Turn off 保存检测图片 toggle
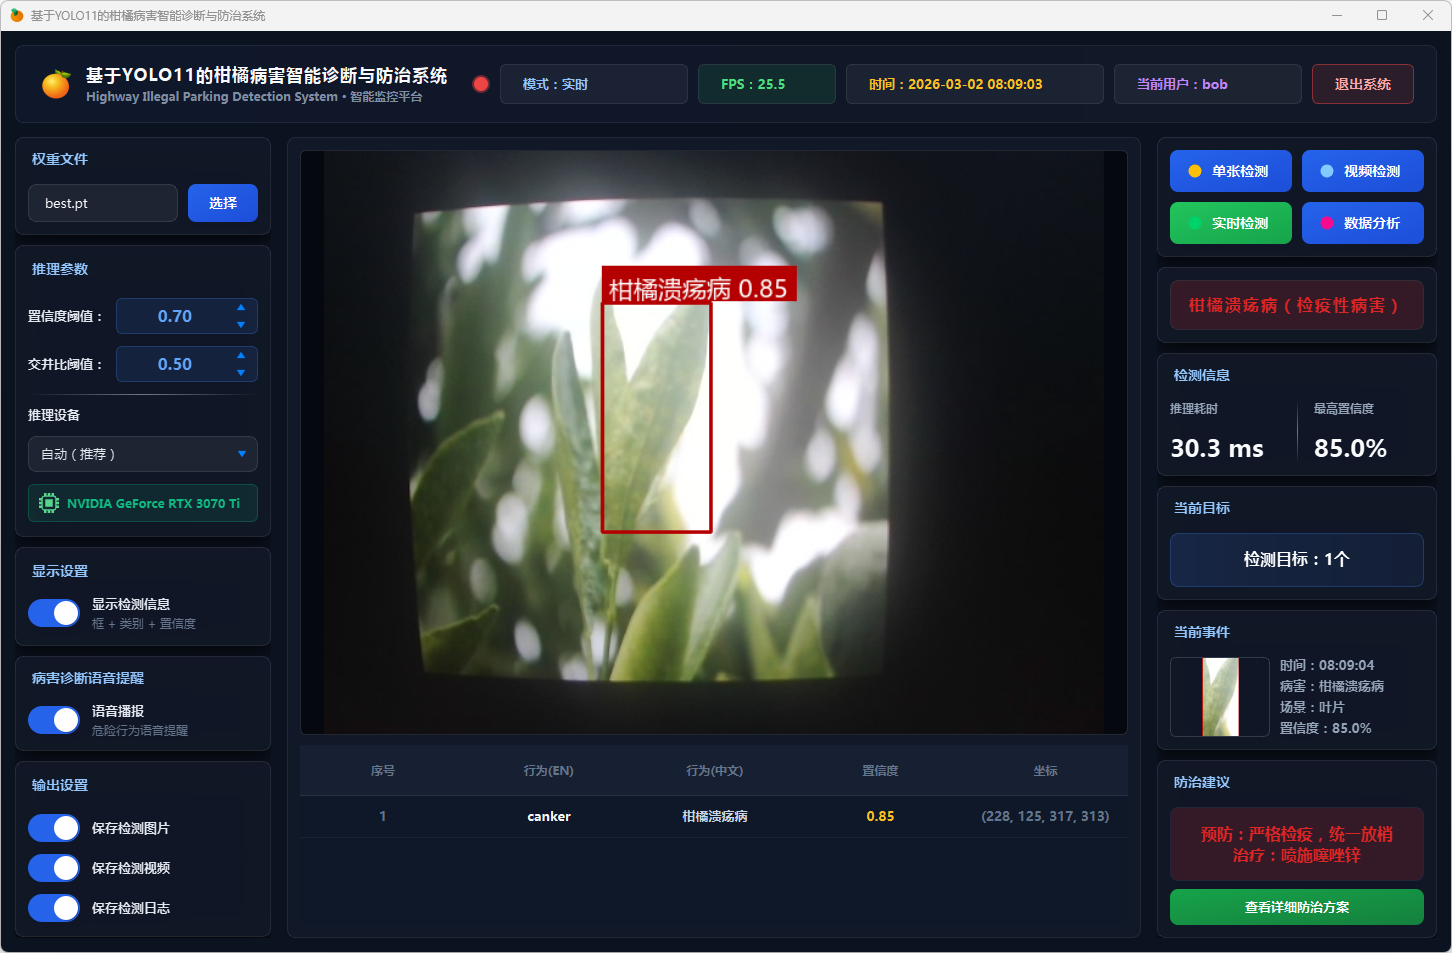 tap(54, 828)
